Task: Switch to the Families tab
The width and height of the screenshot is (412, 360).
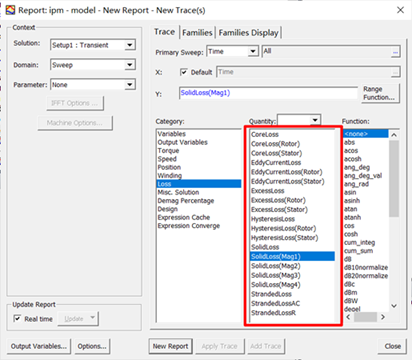Action: (x=197, y=33)
